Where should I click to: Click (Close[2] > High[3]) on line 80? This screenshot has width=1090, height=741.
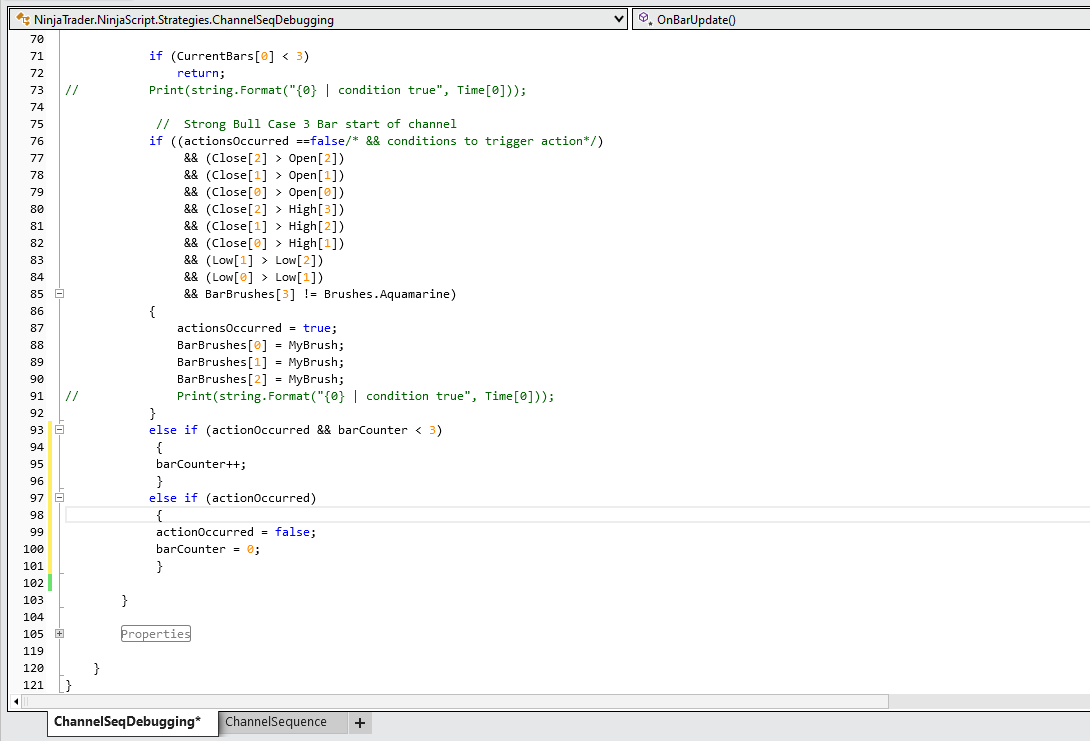[x=275, y=209]
